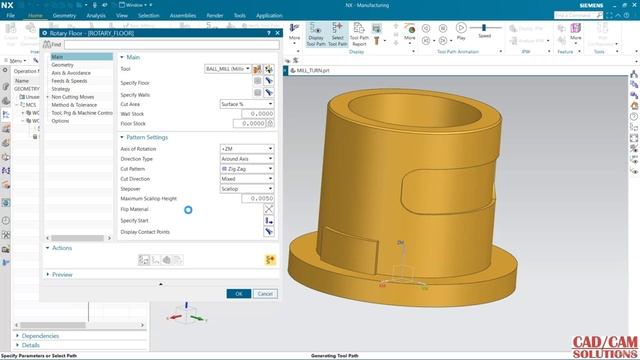Select Geometry in dialog navigation list
Screen dimensions: 640x360
point(62,65)
